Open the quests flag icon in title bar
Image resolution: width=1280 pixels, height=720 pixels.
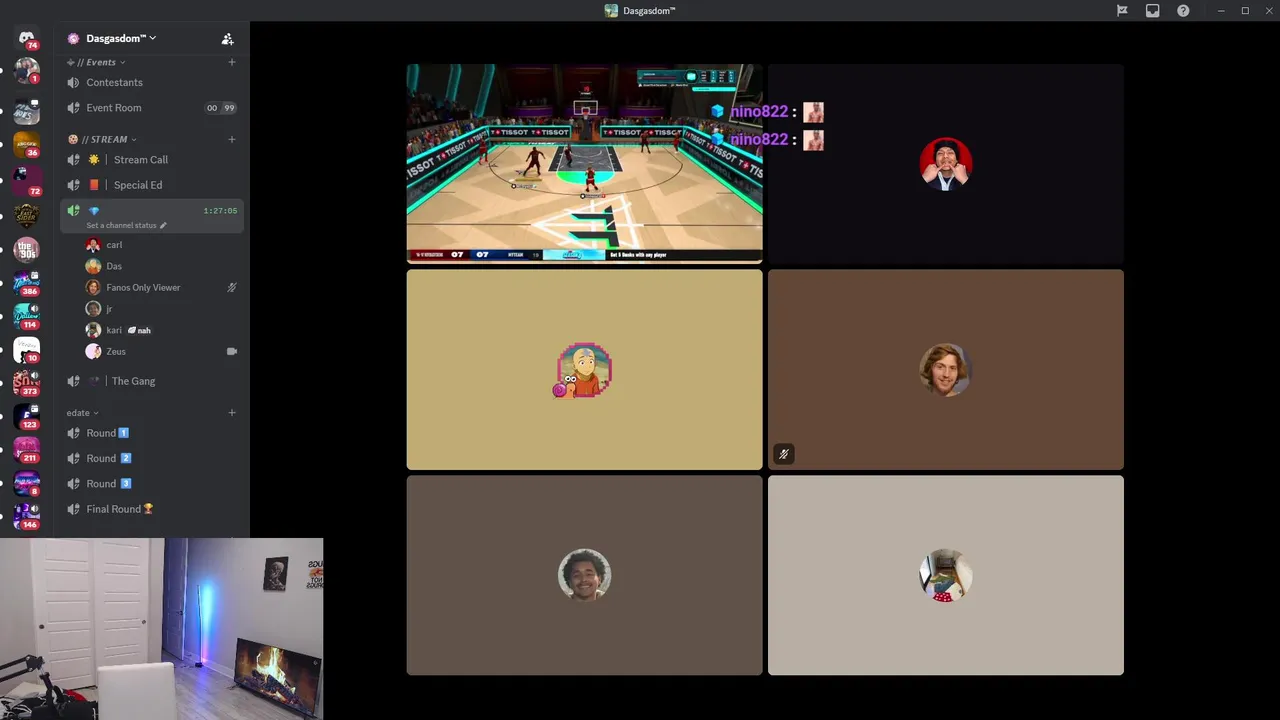point(1122,11)
